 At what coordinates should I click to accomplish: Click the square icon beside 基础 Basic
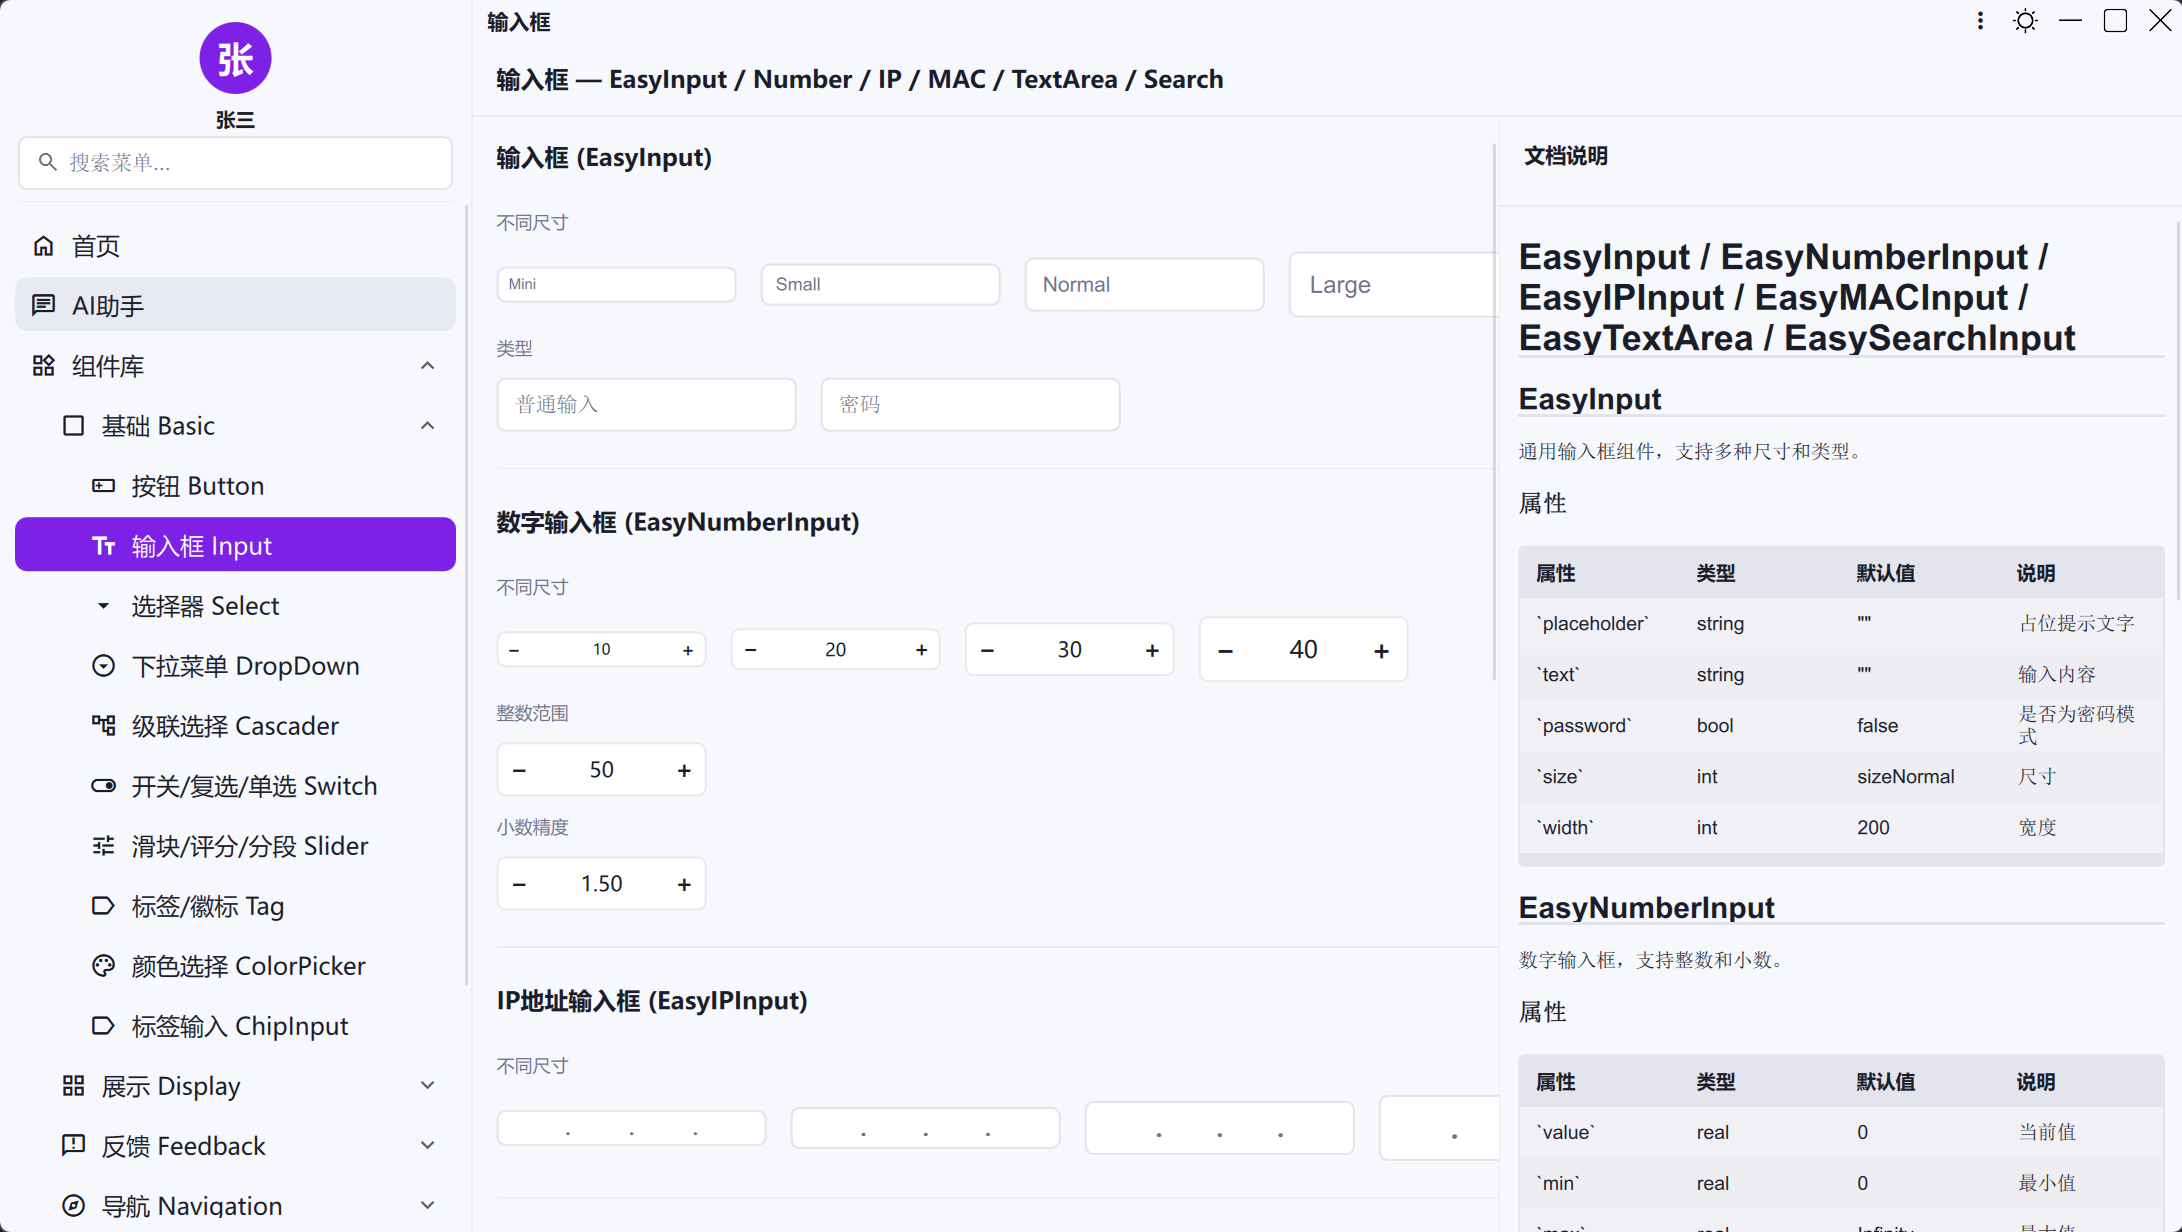click(x=73, y=426)
